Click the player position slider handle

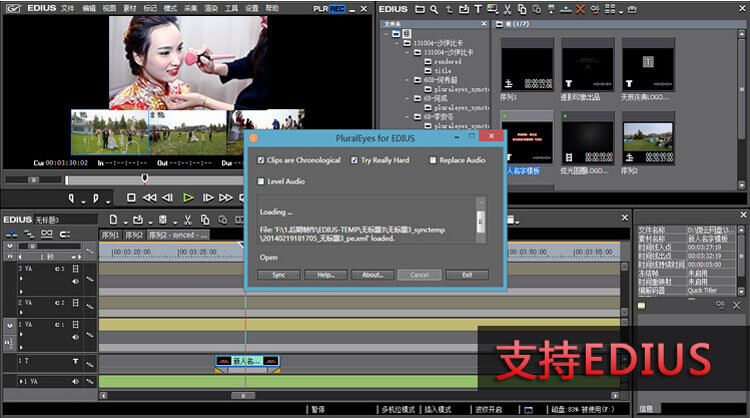144,178
